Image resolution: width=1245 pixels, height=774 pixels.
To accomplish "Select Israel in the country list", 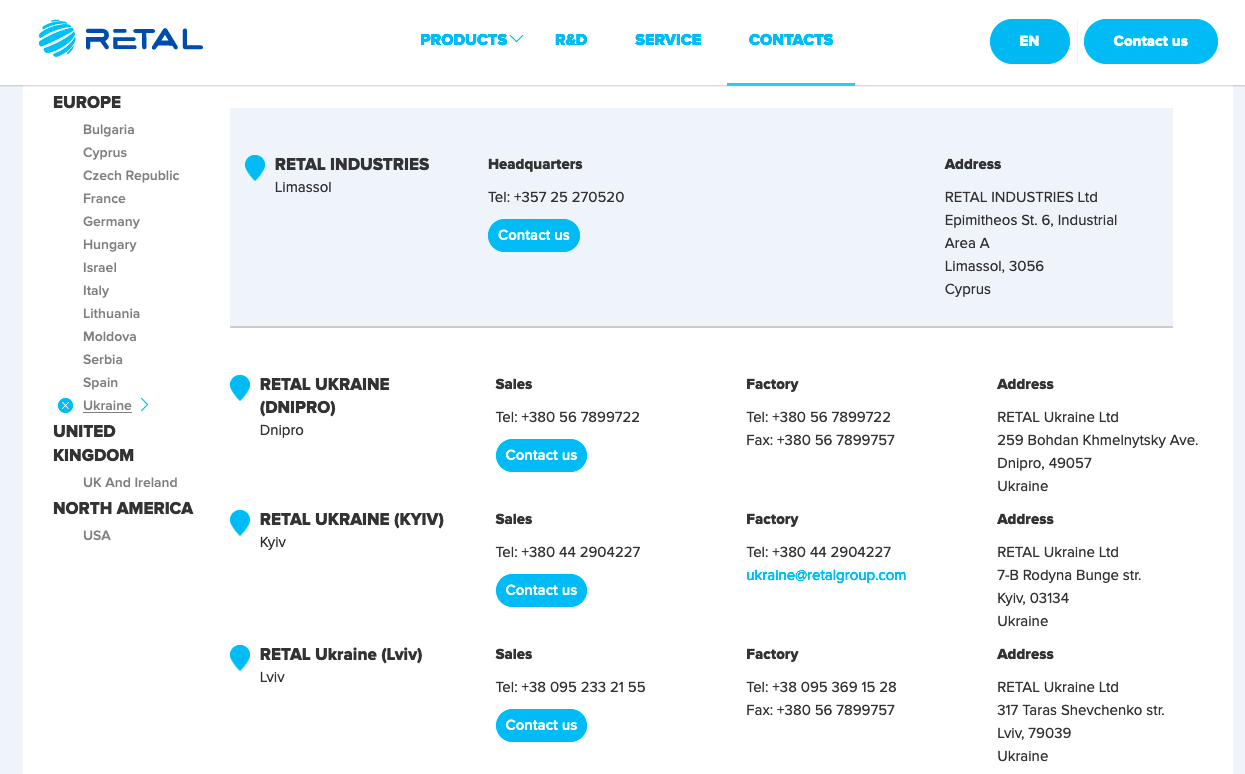I will point(100,268).
